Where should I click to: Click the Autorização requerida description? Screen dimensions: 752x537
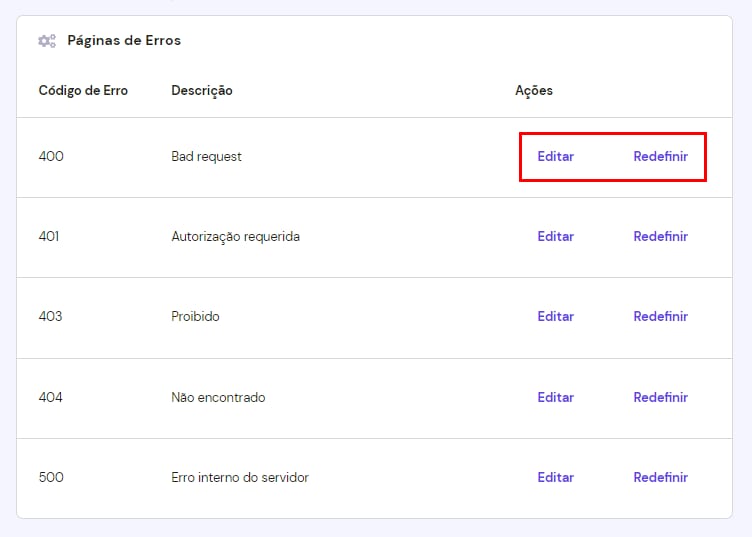click(235, 237)
